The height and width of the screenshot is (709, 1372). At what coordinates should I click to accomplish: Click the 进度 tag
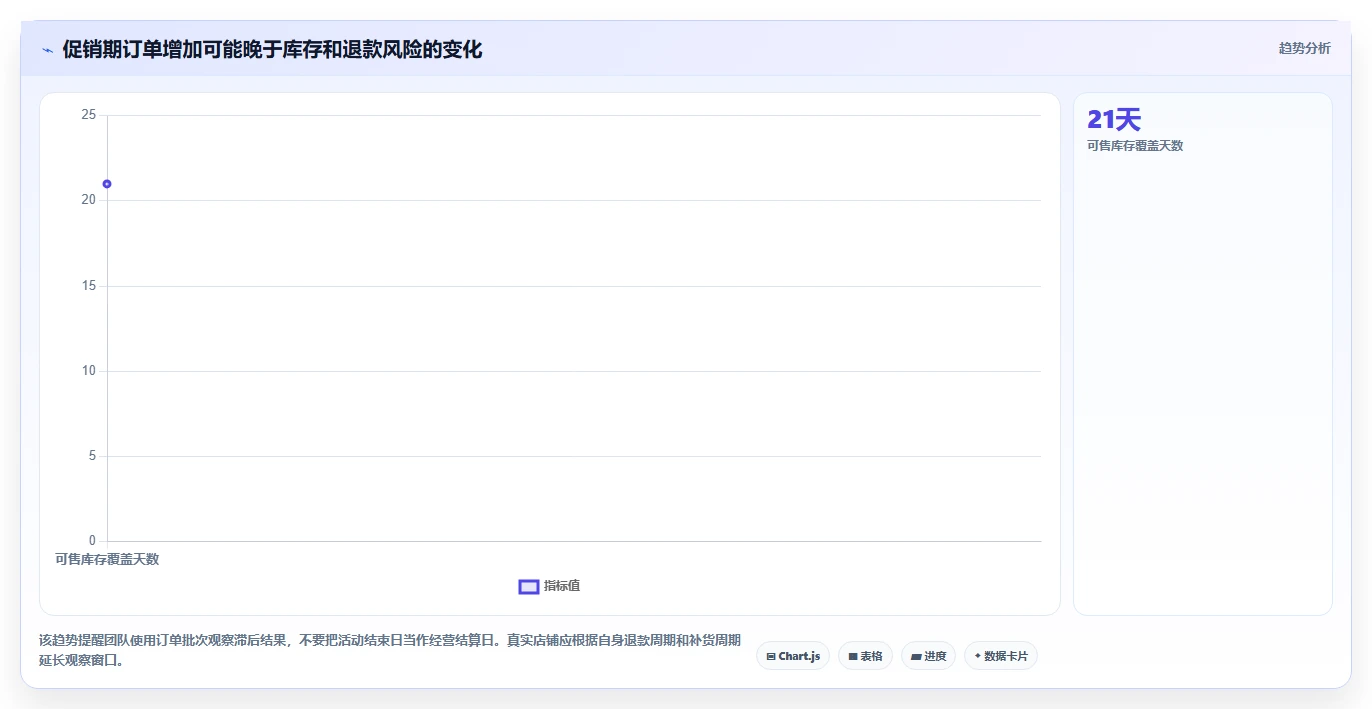928,656
